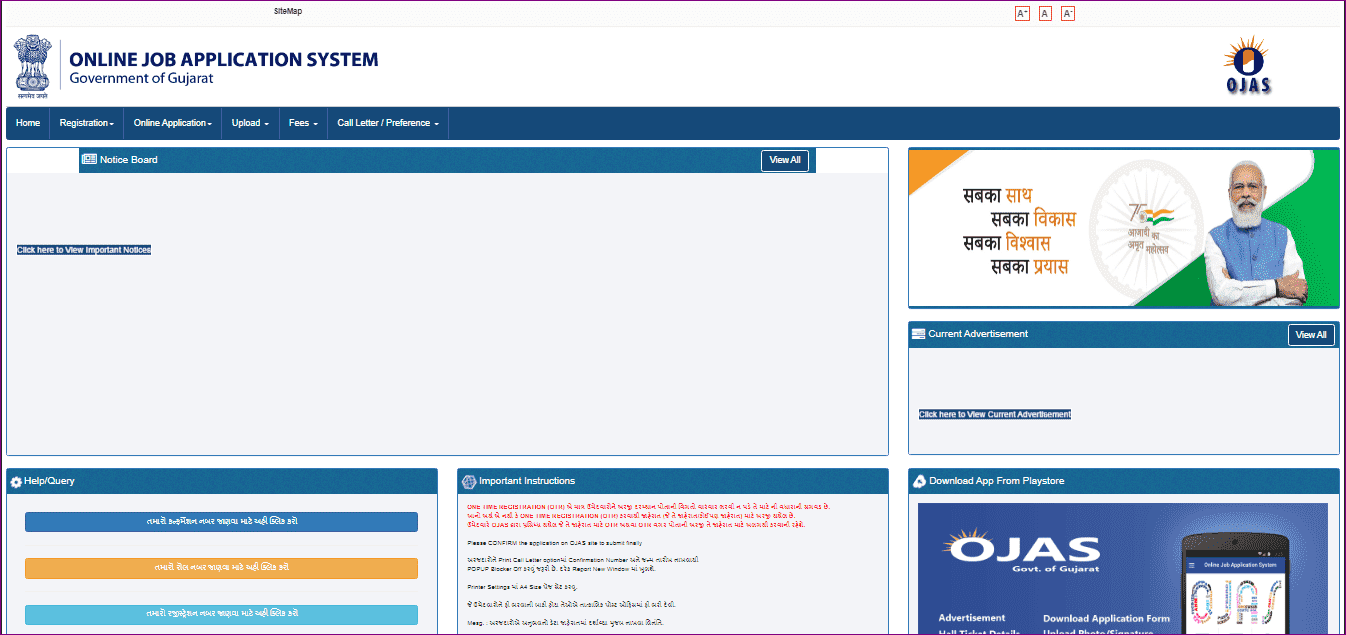Click the Current Advertisement panel icon
This screenshot has height=635, width=1346.
pos(918,334)
